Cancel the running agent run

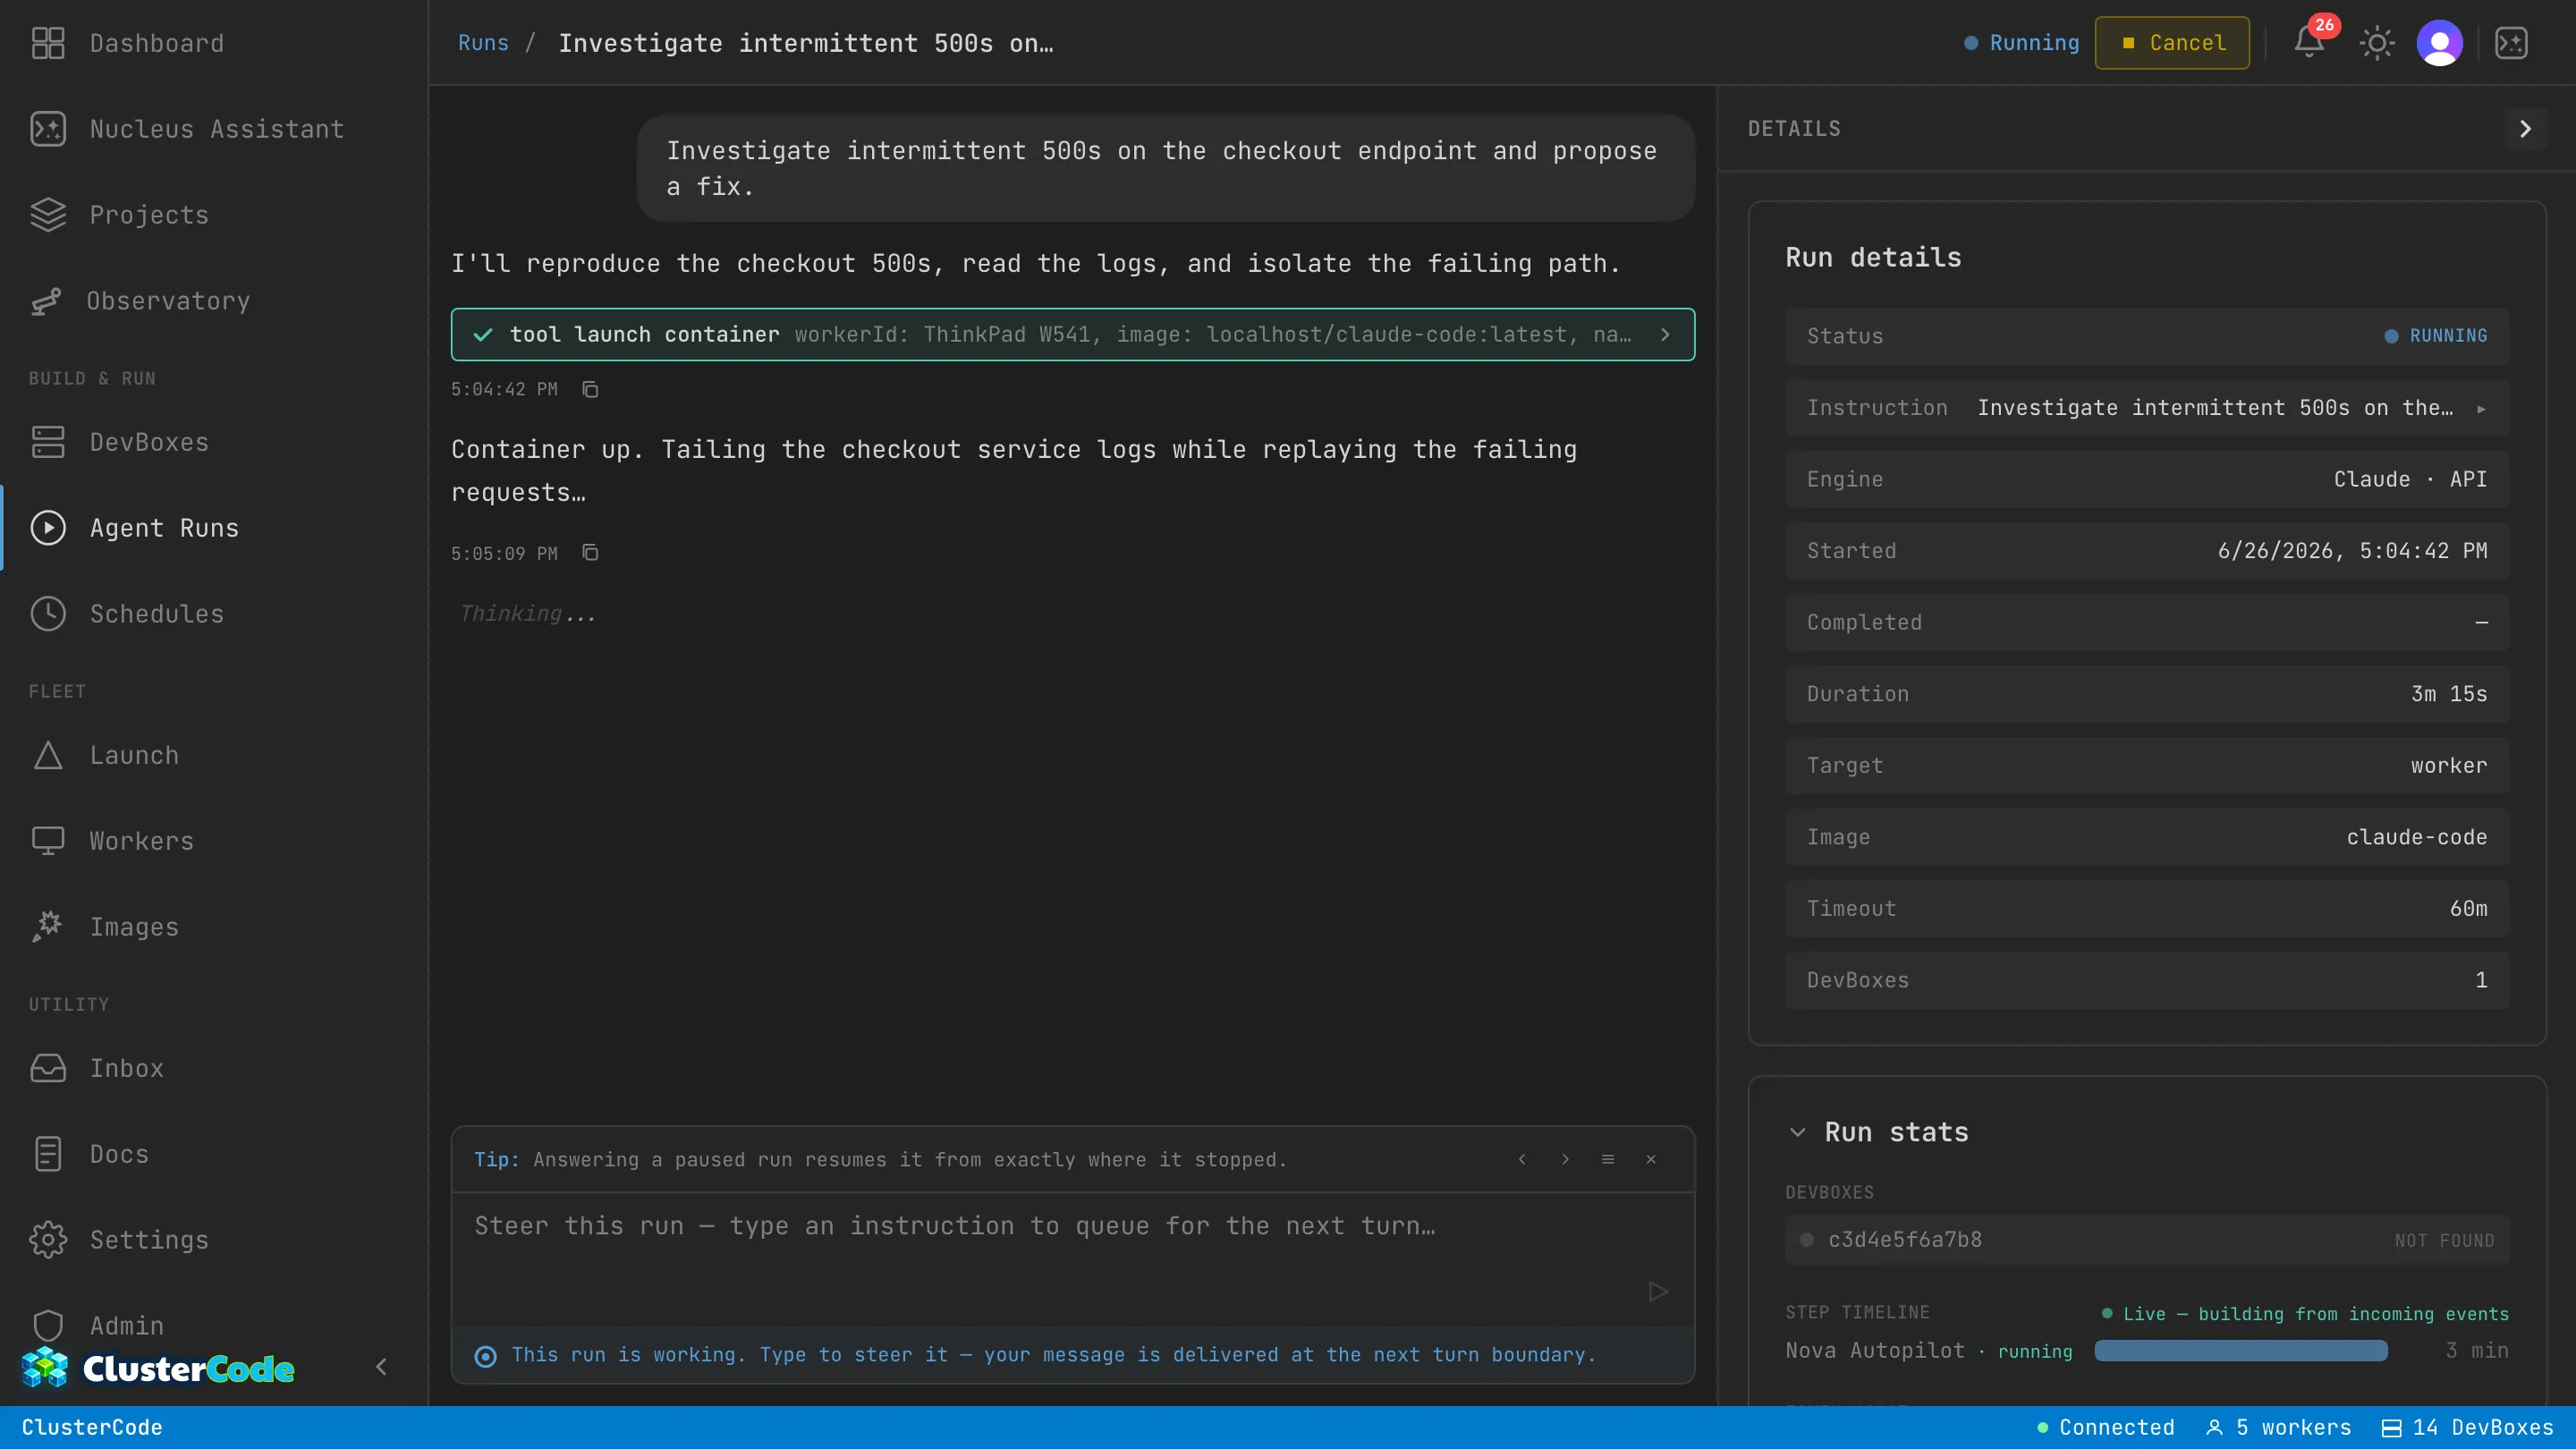(x=2172, y=43)
